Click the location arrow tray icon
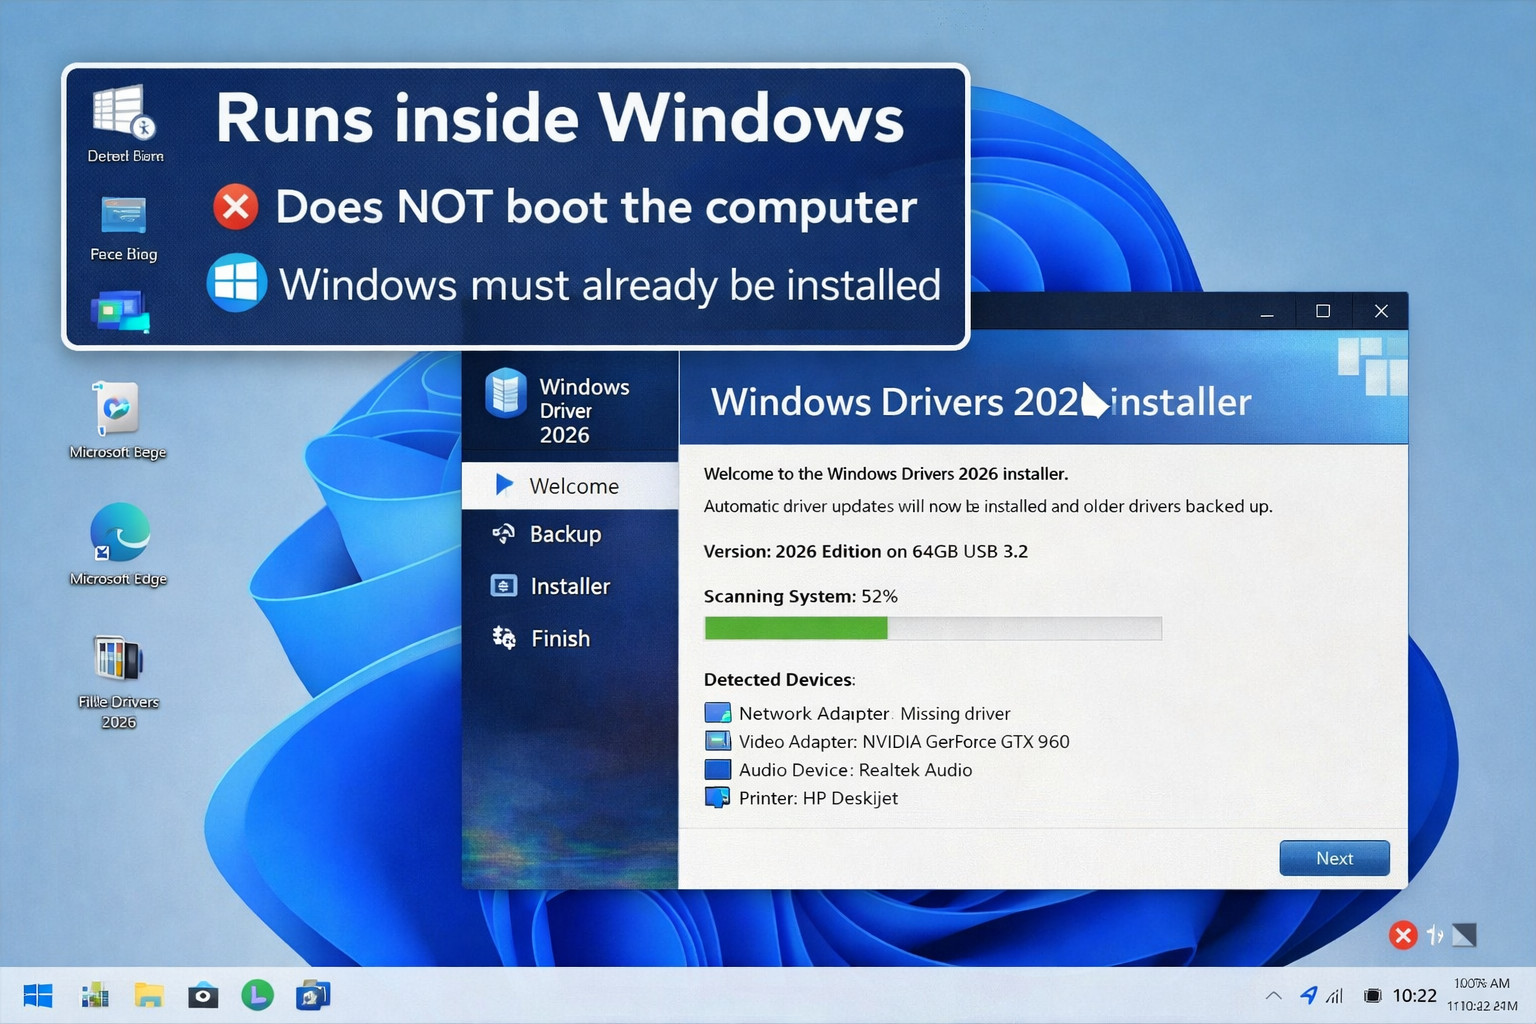This screenshot has height=1024, width=1536. tap(1308, 995)
